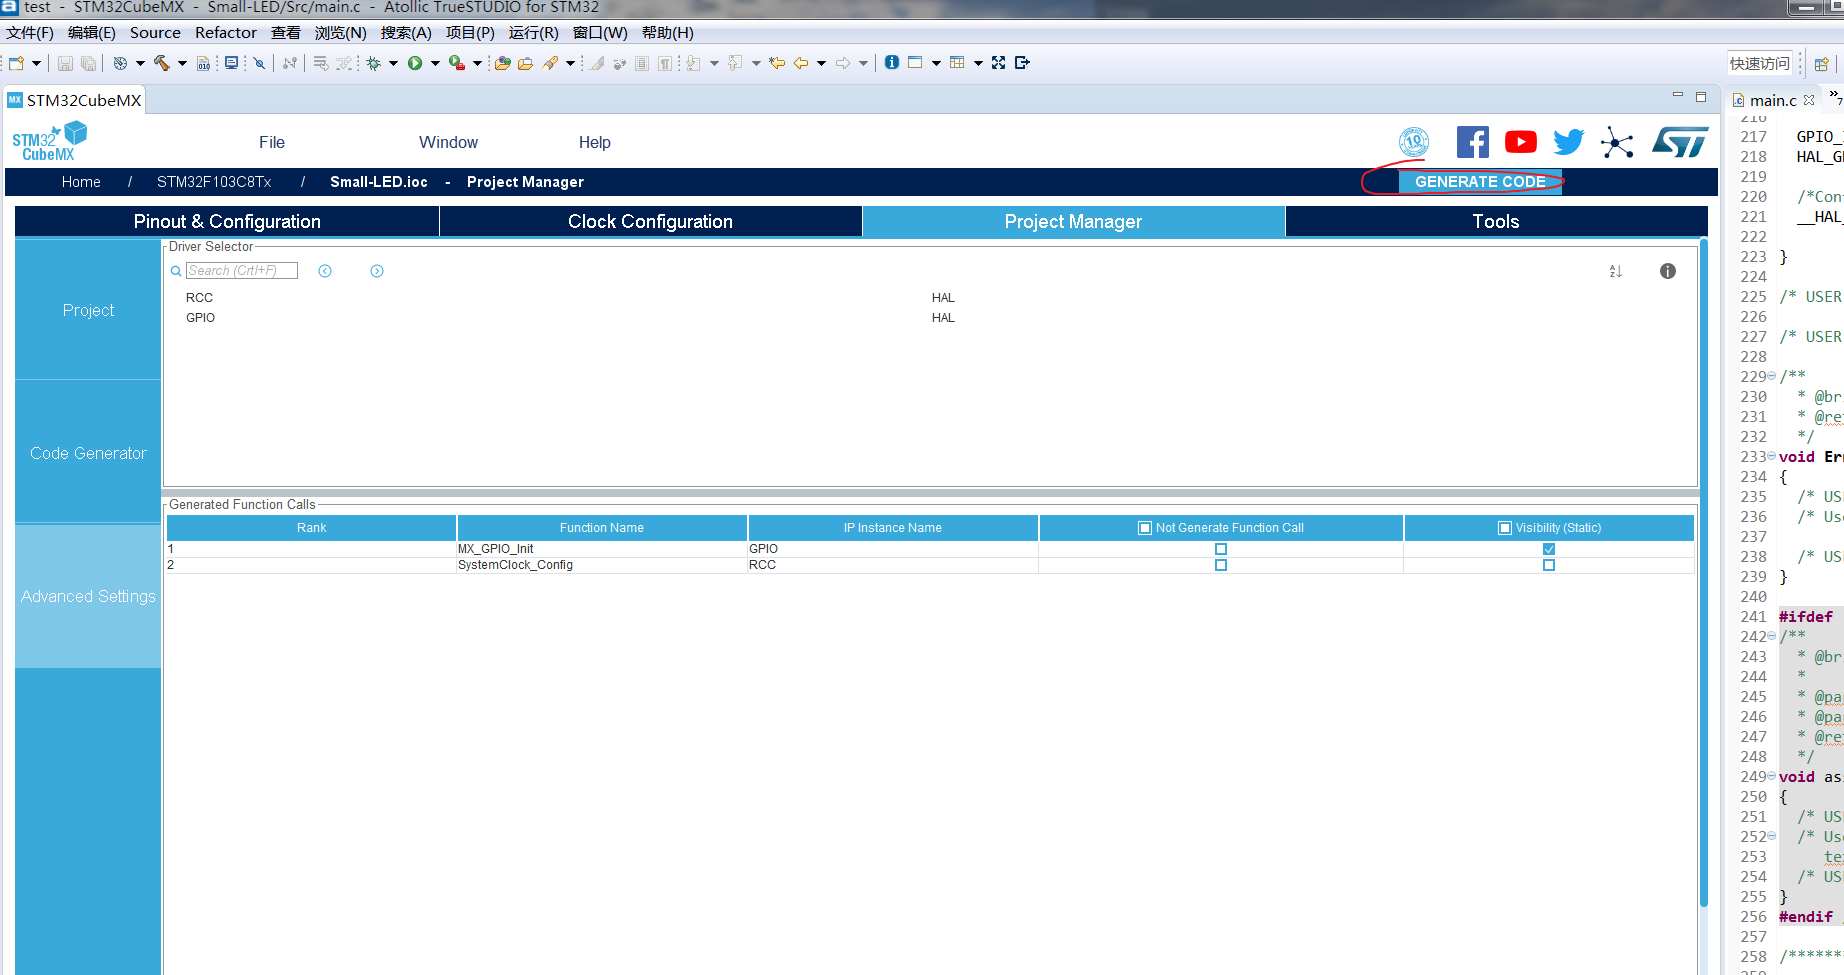Image resolution: width=1844 pixels, height=975 pixels.
Task: Click the ST community network icon
Action: point(1617,142)
